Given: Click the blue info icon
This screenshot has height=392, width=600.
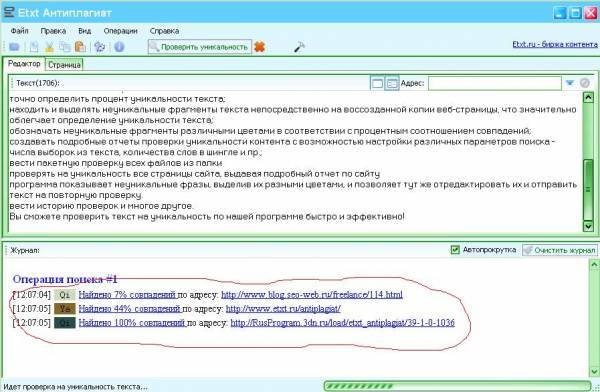Looking at the screenshot, I should (119, 47).
